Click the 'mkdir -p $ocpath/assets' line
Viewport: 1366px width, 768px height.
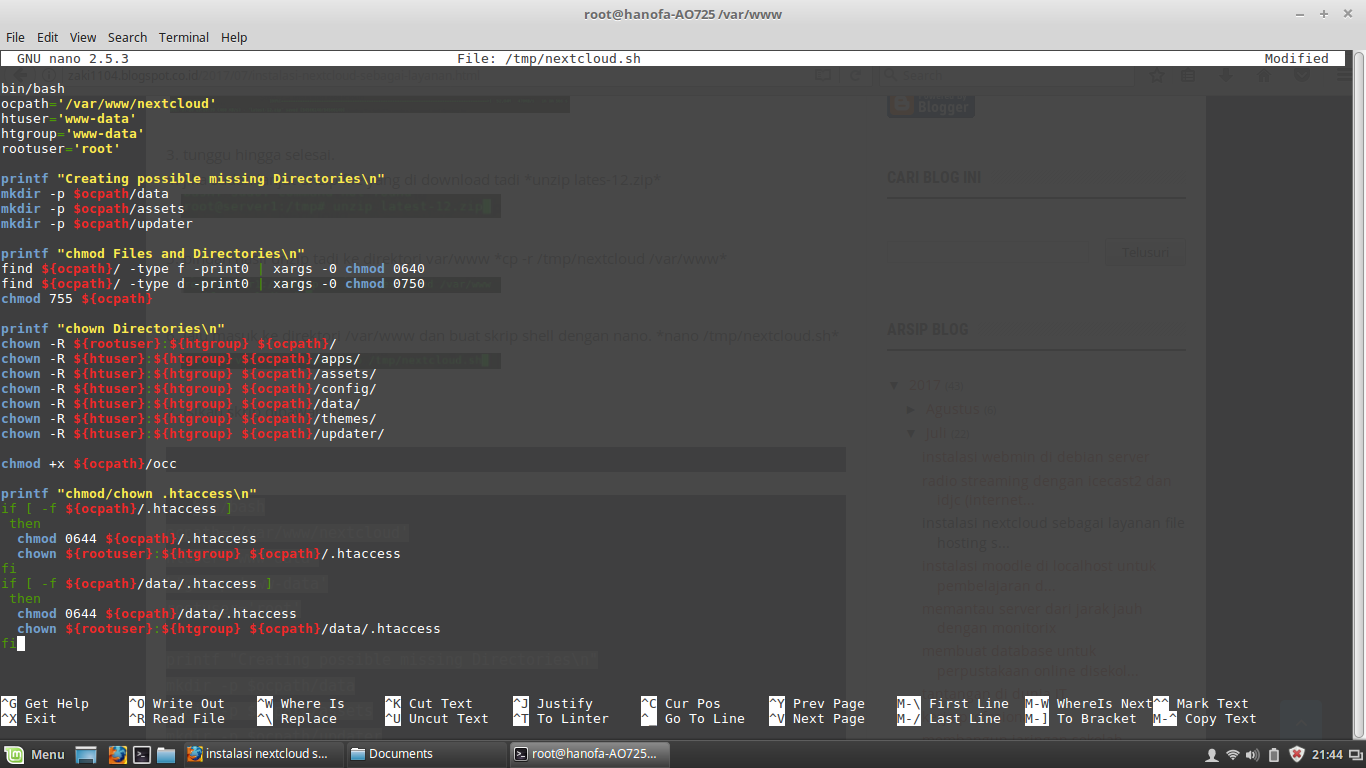[x=93, y=208]
